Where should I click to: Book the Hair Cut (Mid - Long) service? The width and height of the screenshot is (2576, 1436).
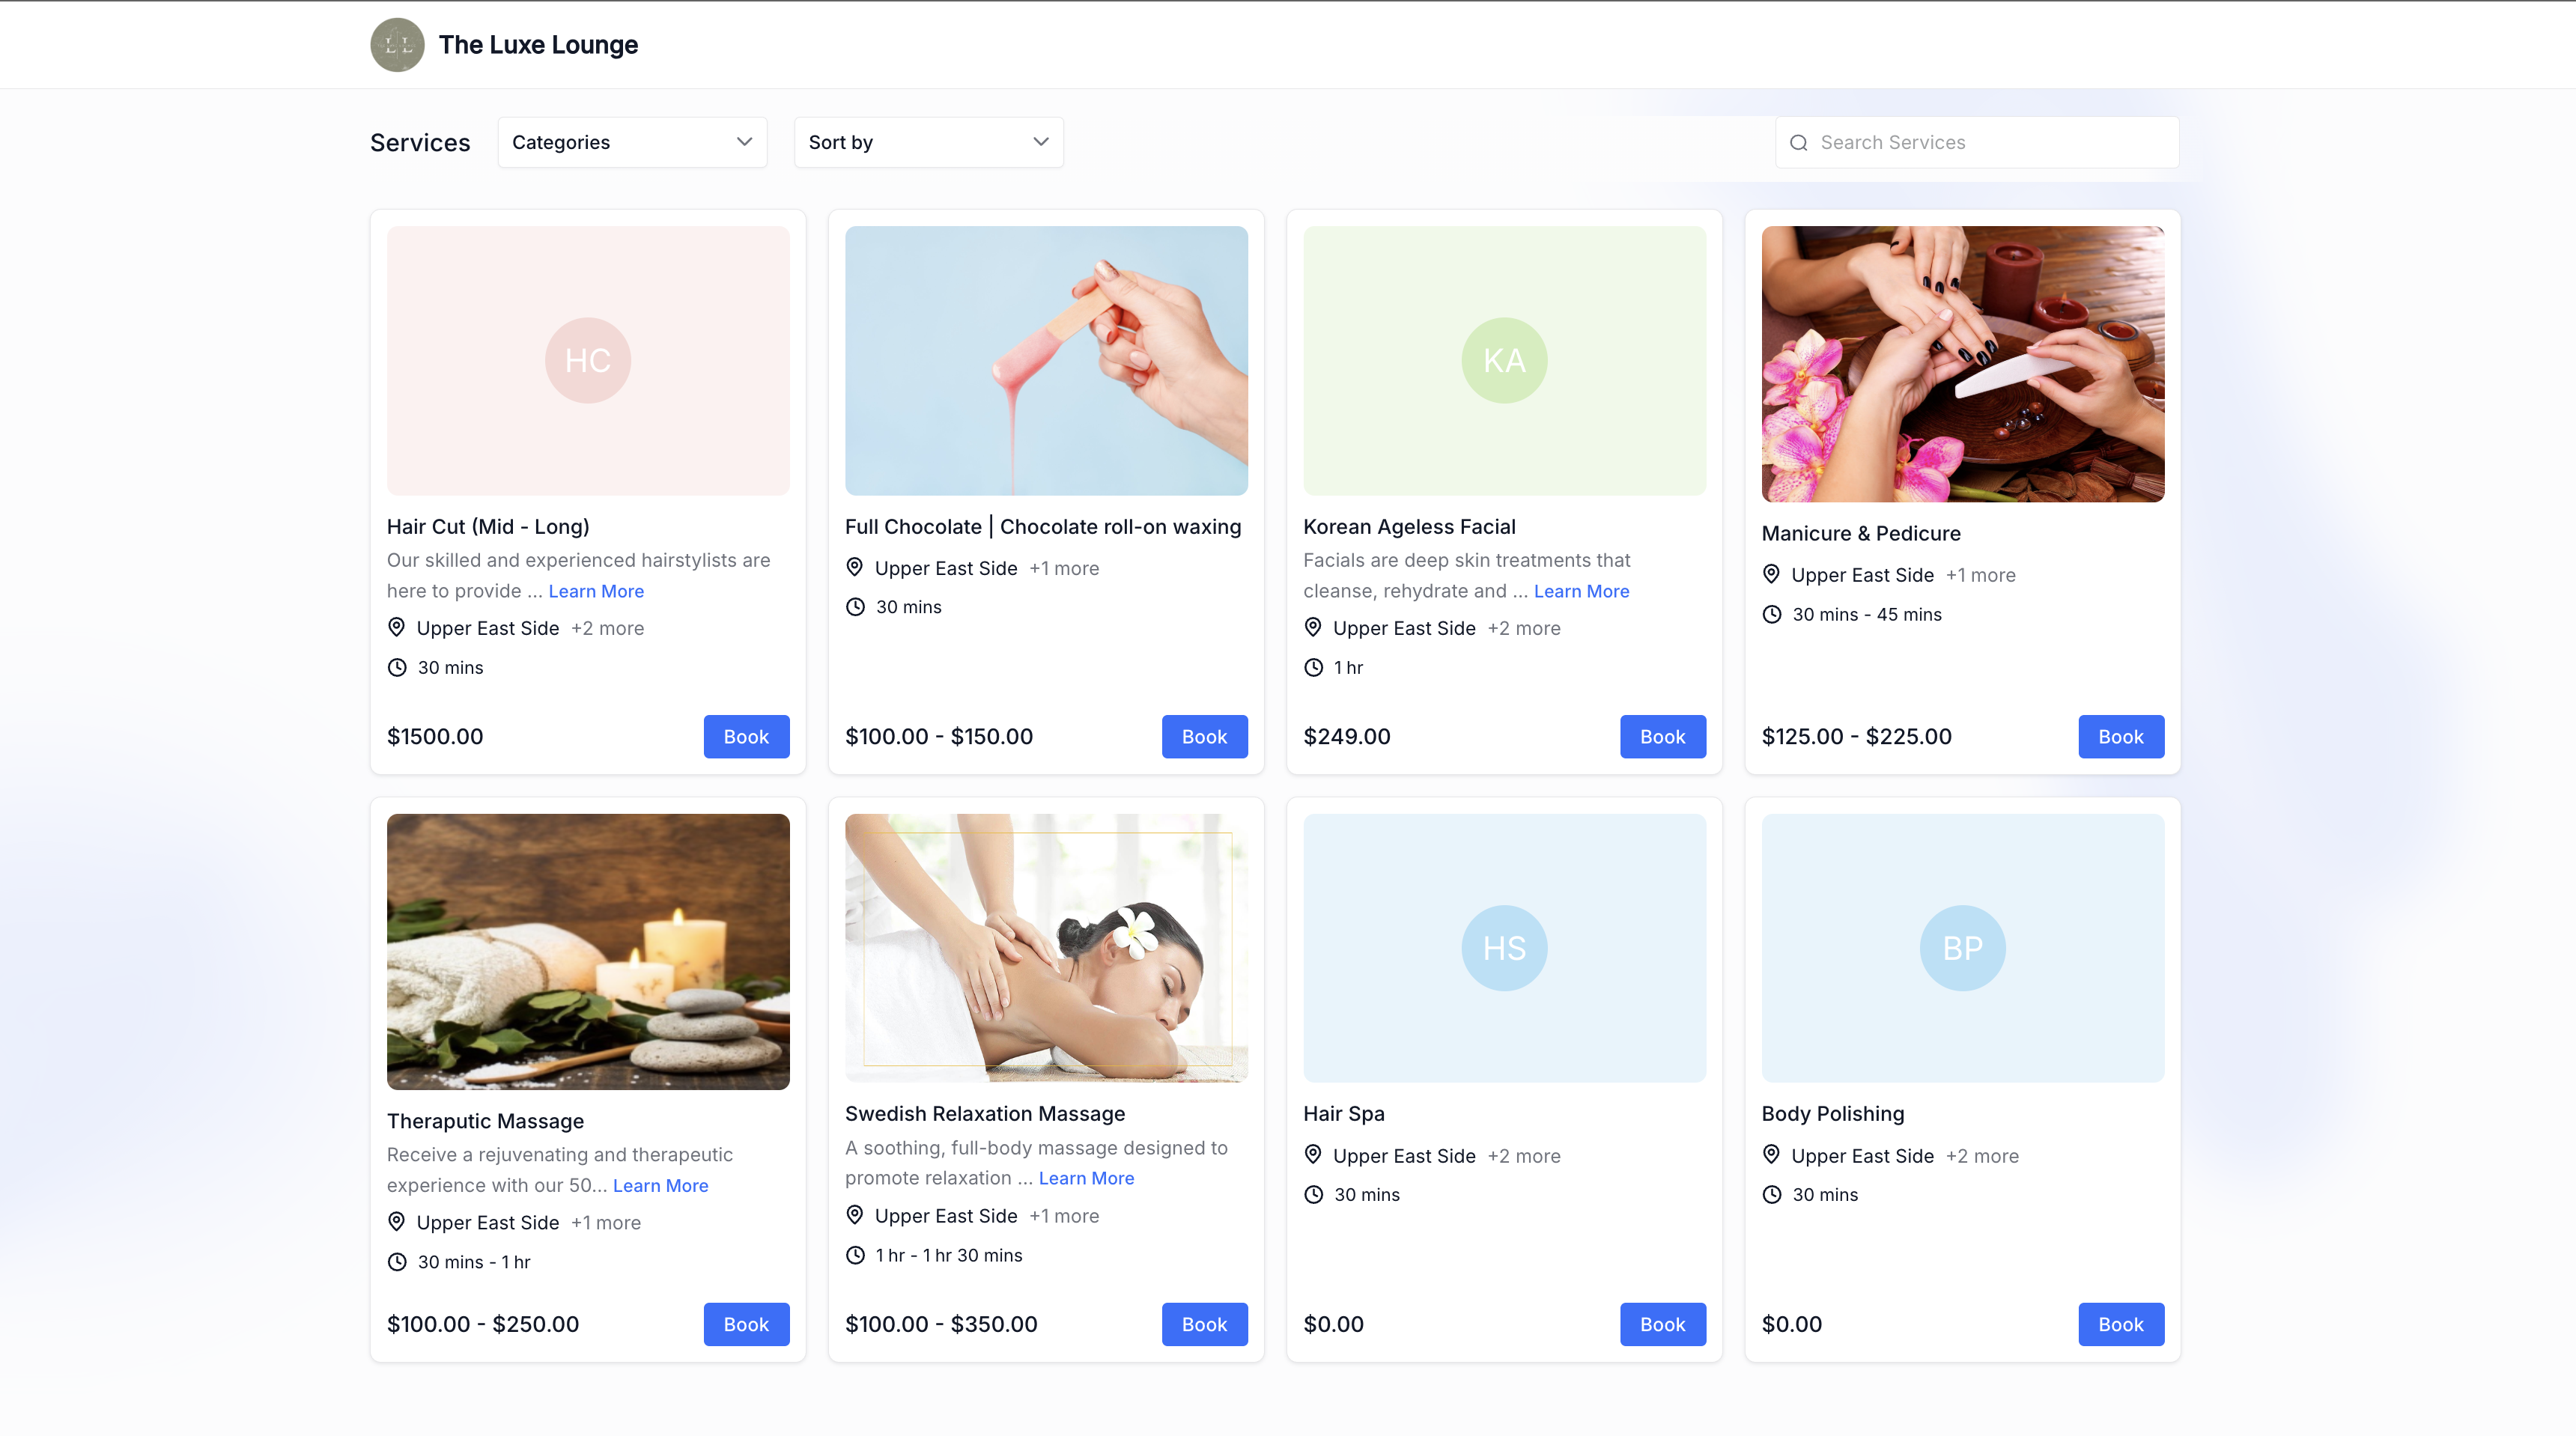point(746,736)
